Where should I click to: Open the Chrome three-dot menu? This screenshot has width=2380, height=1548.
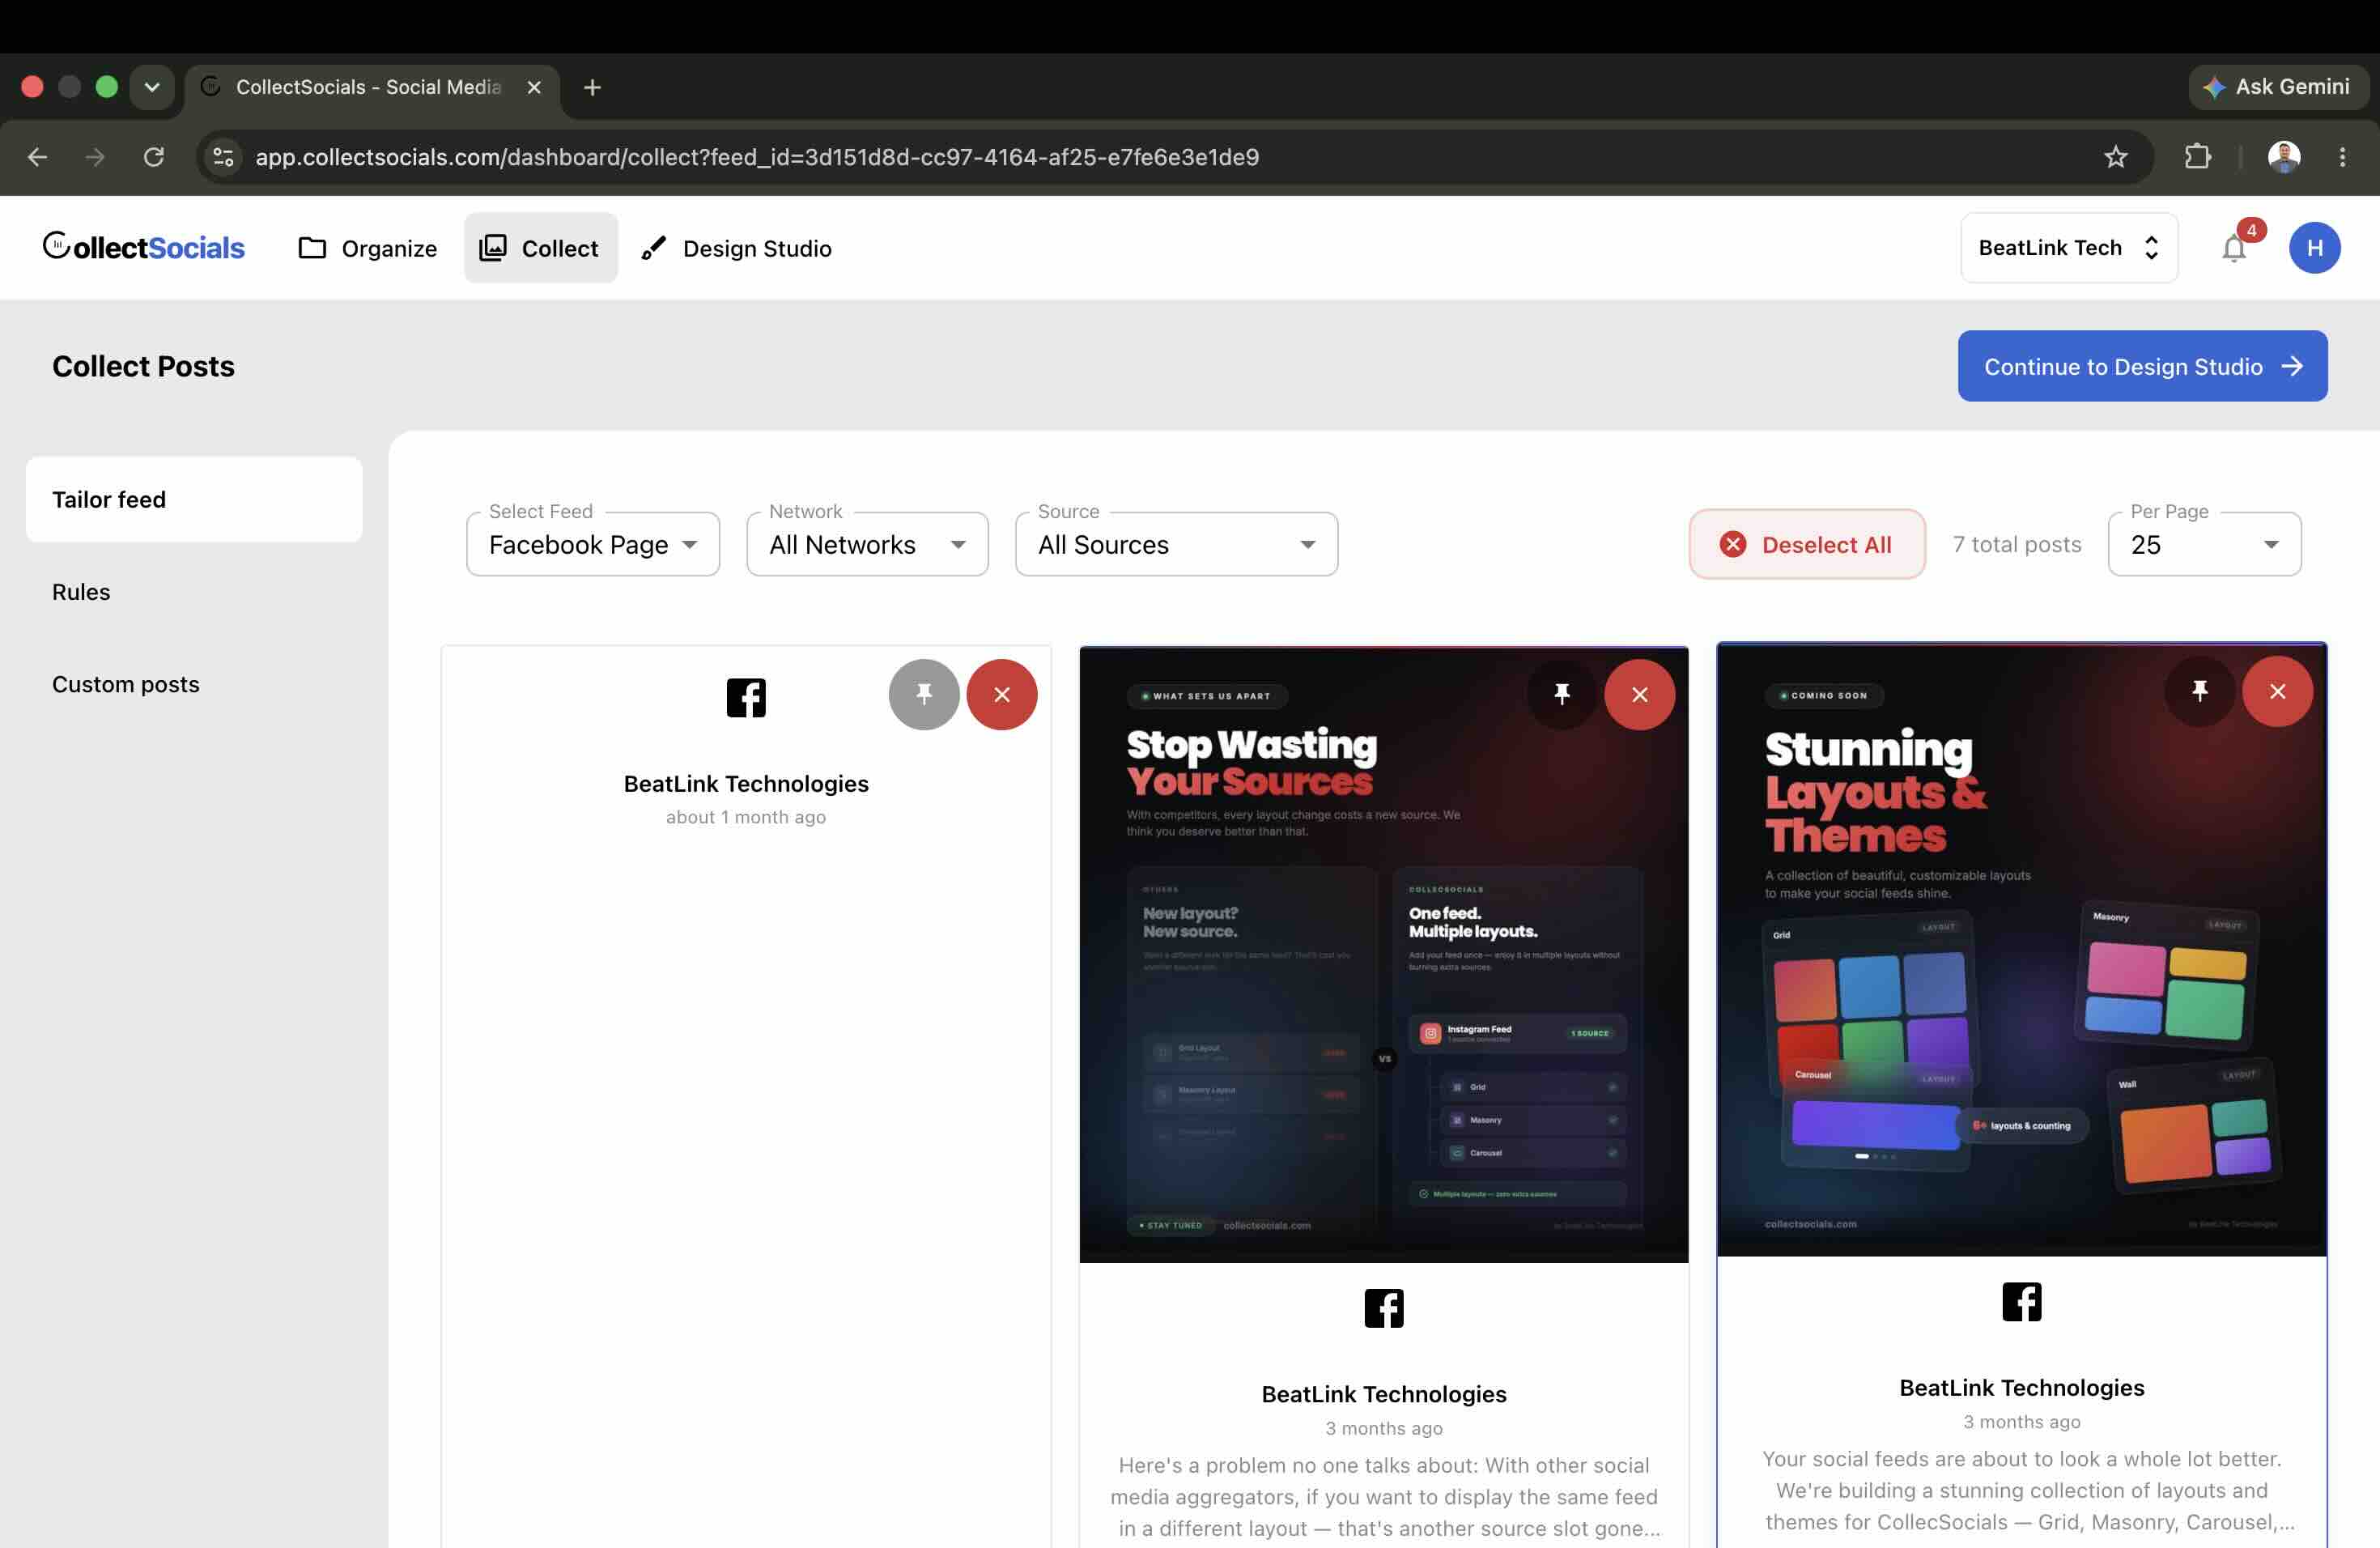[2342, 157]
